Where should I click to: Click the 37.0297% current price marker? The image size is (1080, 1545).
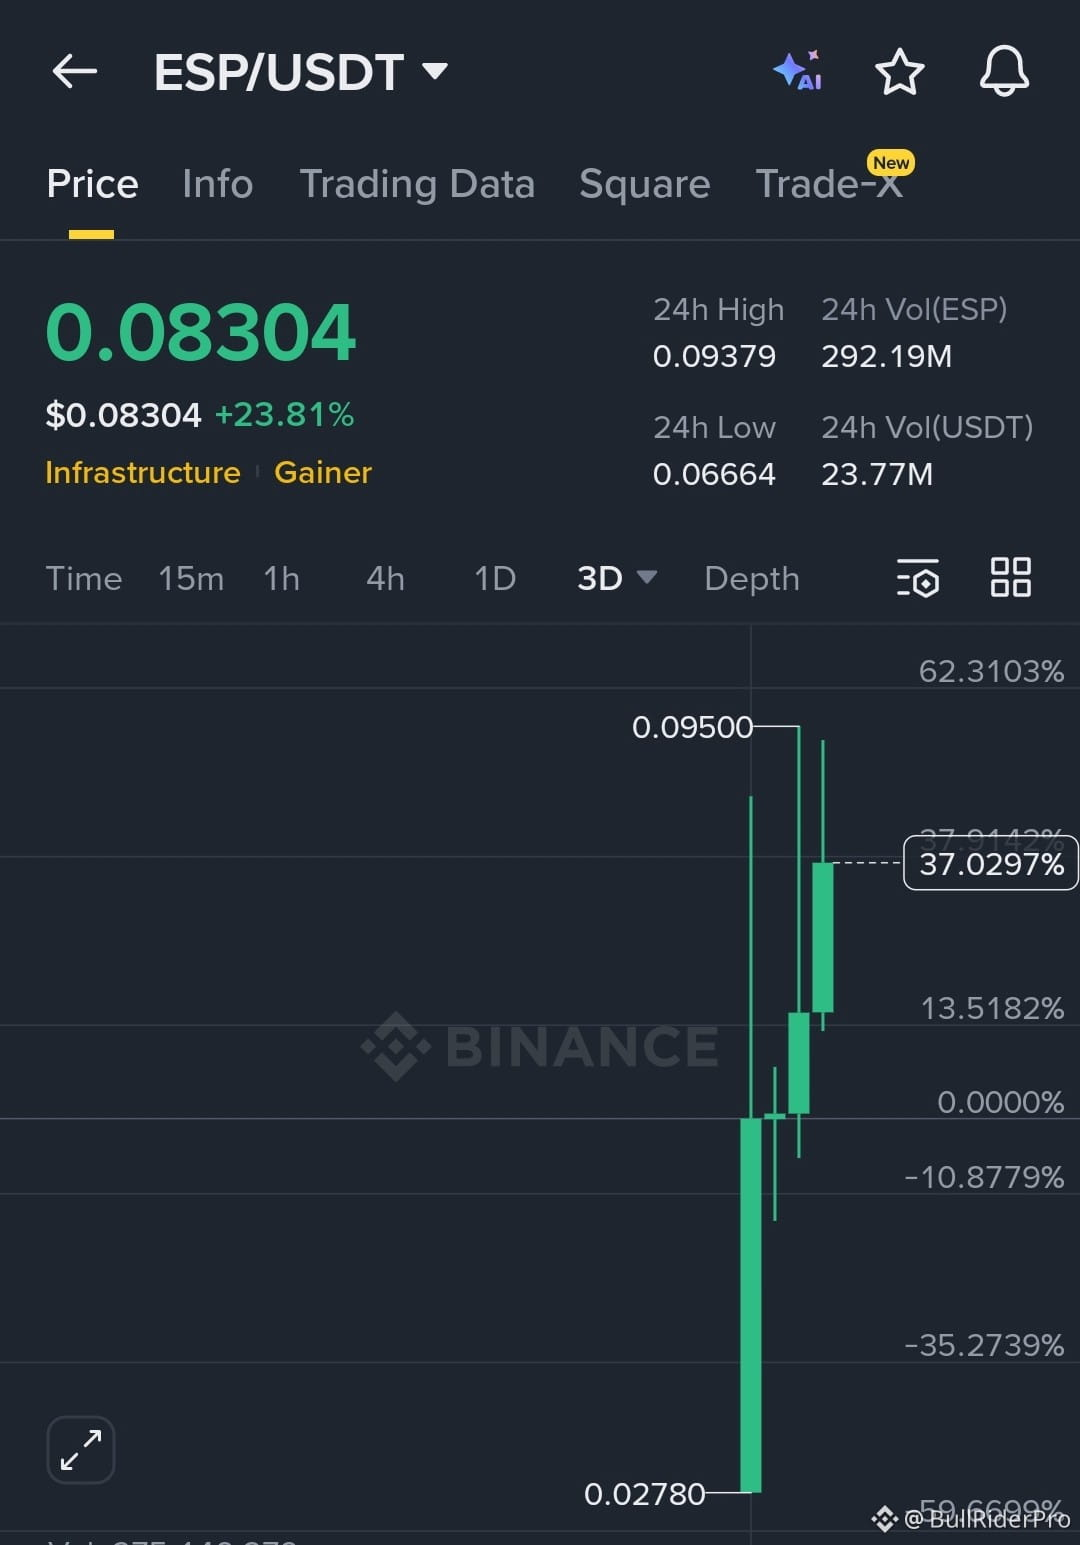990,863
